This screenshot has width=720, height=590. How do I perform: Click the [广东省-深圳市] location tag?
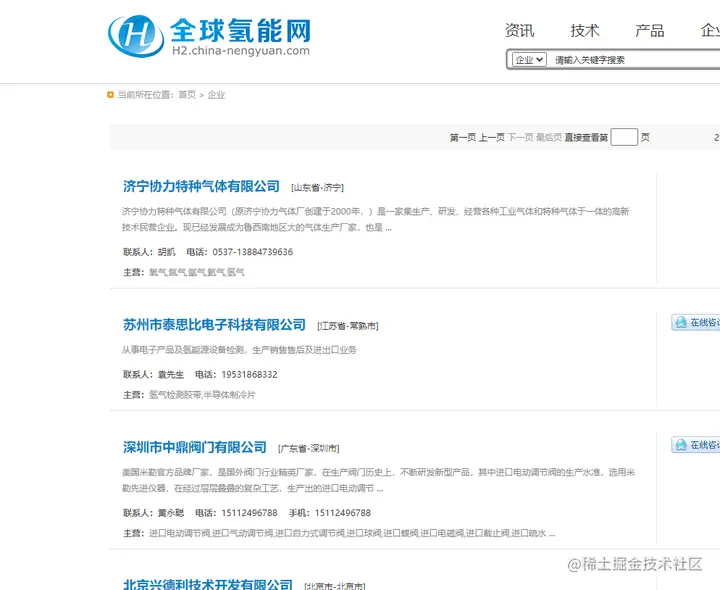[309, 448]
